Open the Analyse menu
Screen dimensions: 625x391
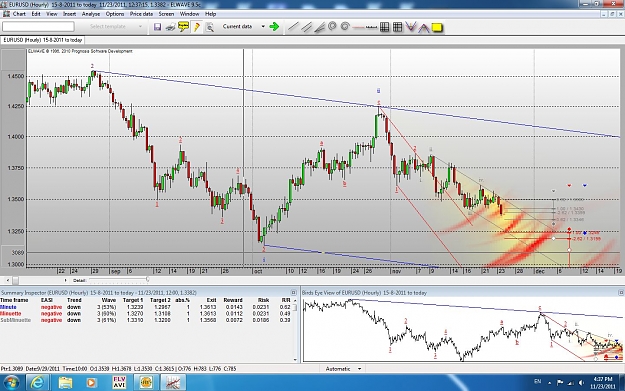(x=91, y=14)
